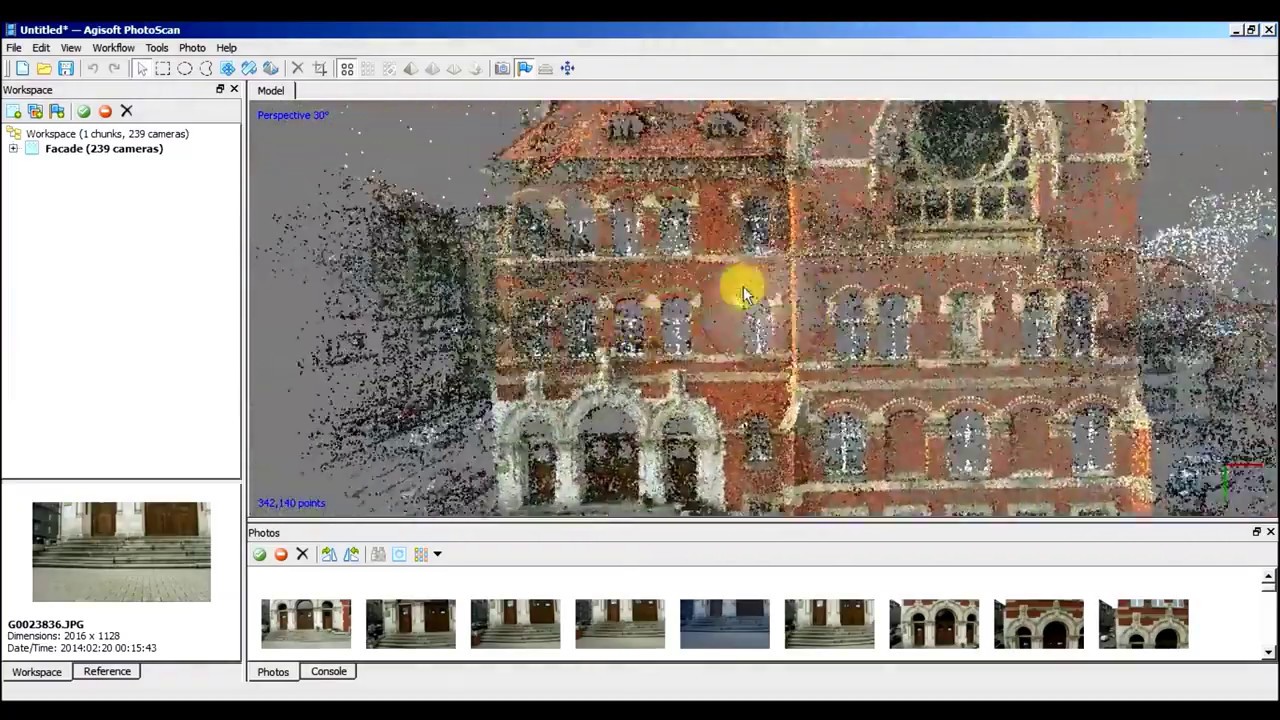1280x720 pixels.
Task: Undo the last action
Action: coord(92,68)
